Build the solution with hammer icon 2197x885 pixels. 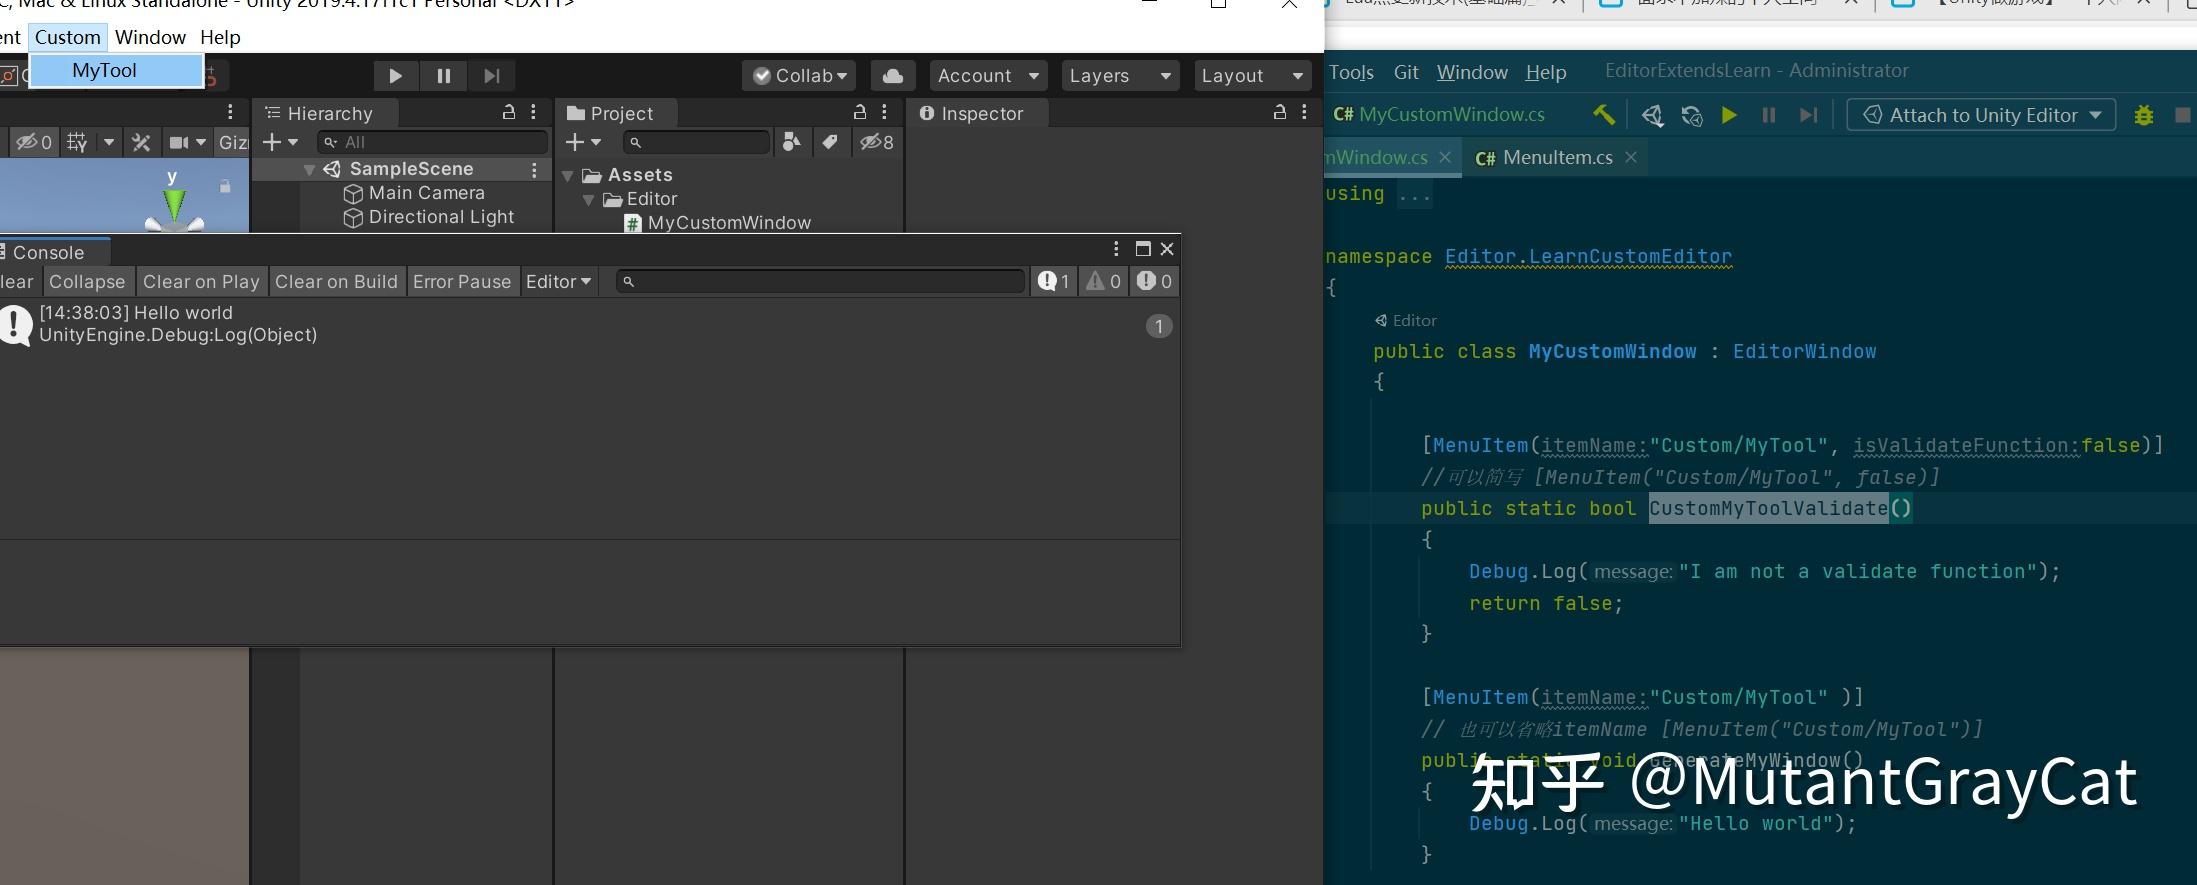point(1604,115)
